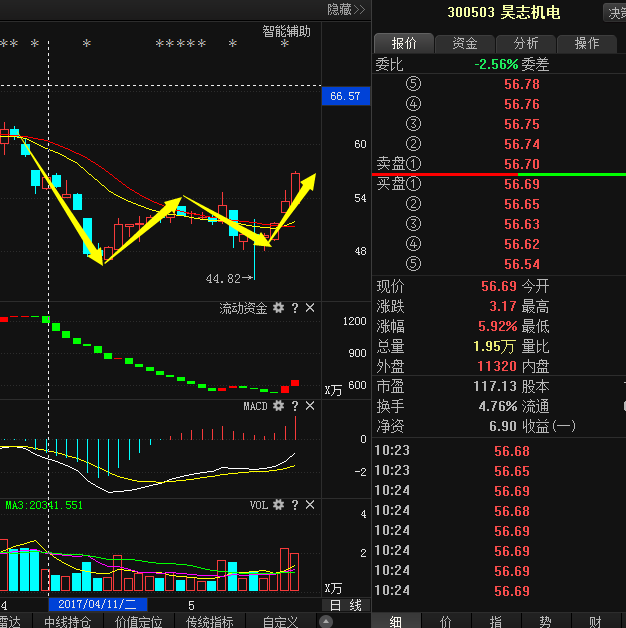Select the 财 tab at bottom right
The image size is (626, 628).
tap(595, 621)
